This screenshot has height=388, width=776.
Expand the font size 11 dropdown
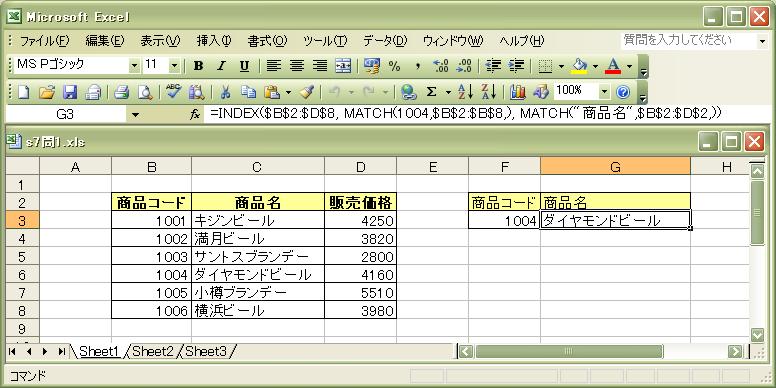(x=174, y=66)
